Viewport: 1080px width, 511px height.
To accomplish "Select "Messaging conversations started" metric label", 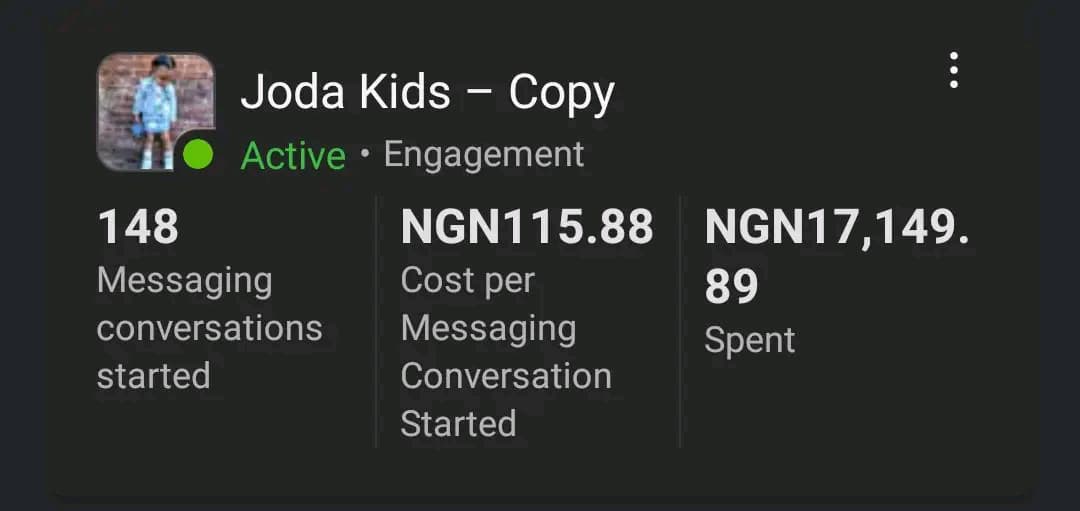I will [x=209, y=328].
